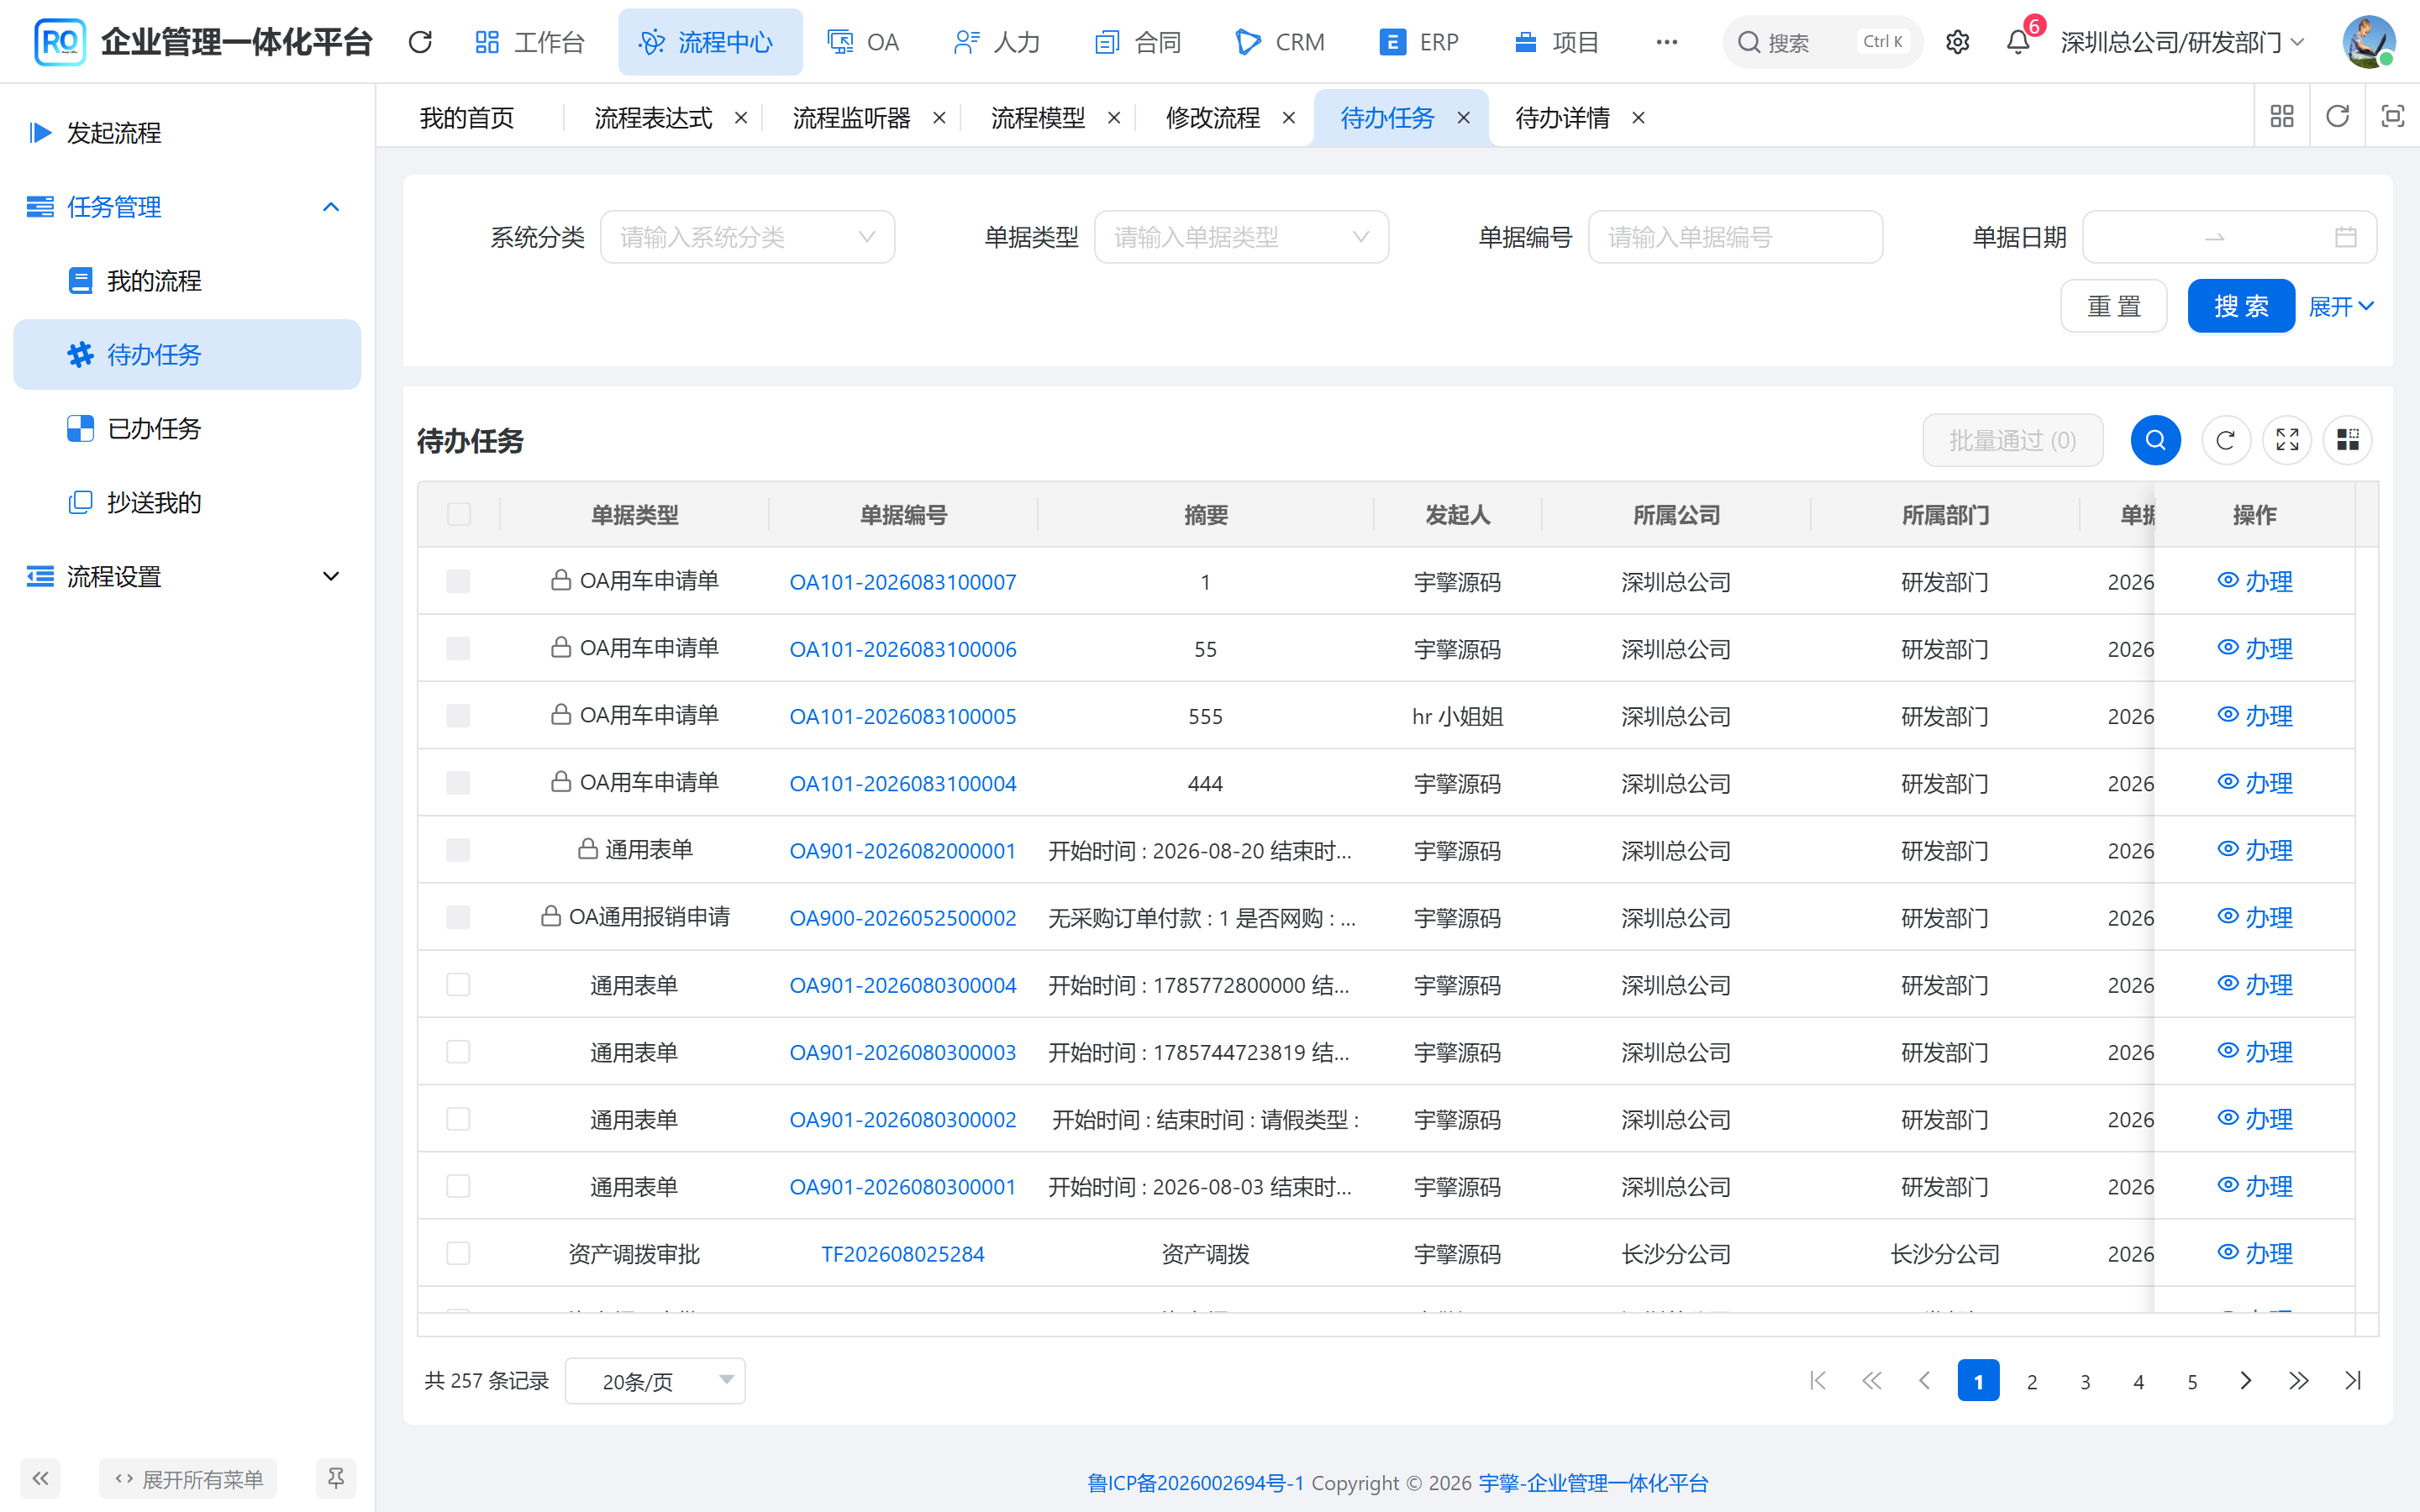The width and height of the screenshot is (2420, 1512).
Task: Toggle fullscreen content icon in the tab bar
Action: (2392, 117)
